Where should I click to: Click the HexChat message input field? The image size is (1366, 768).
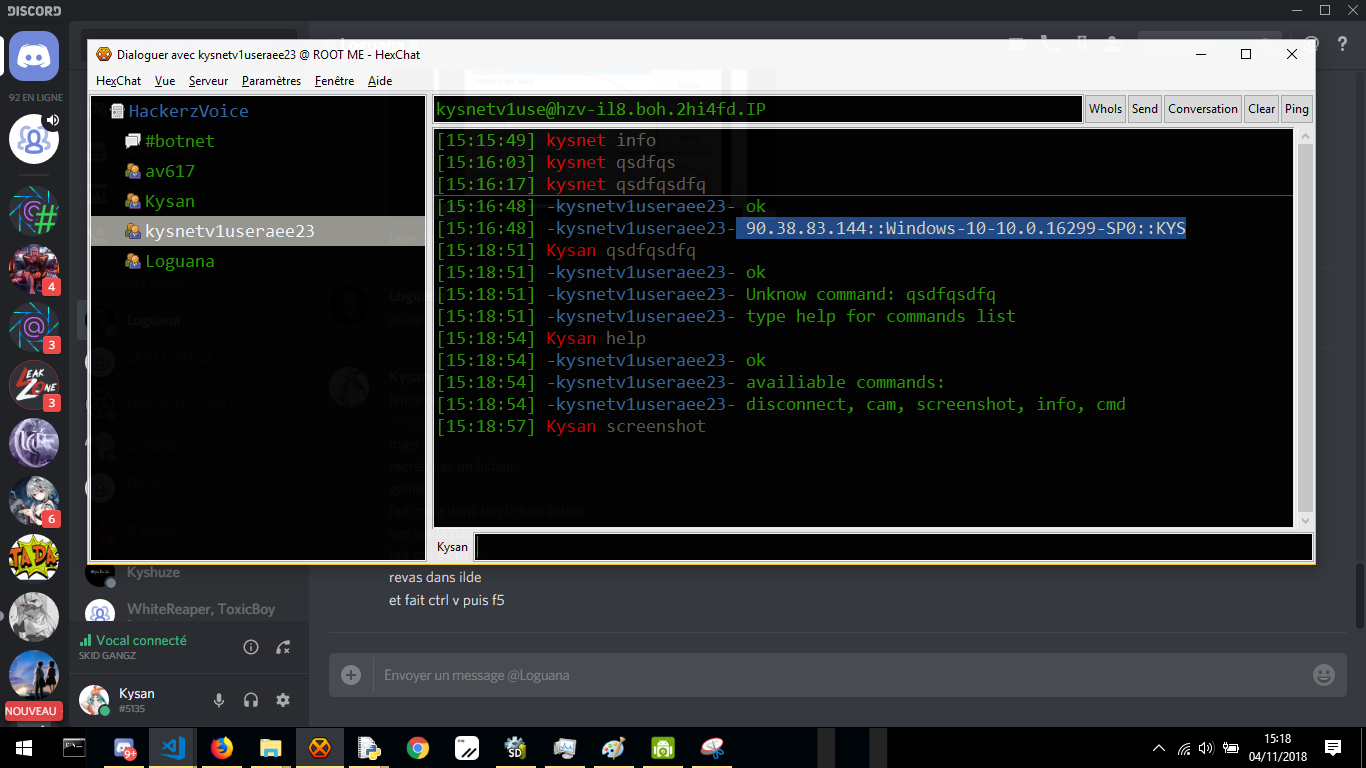(893, 547)
